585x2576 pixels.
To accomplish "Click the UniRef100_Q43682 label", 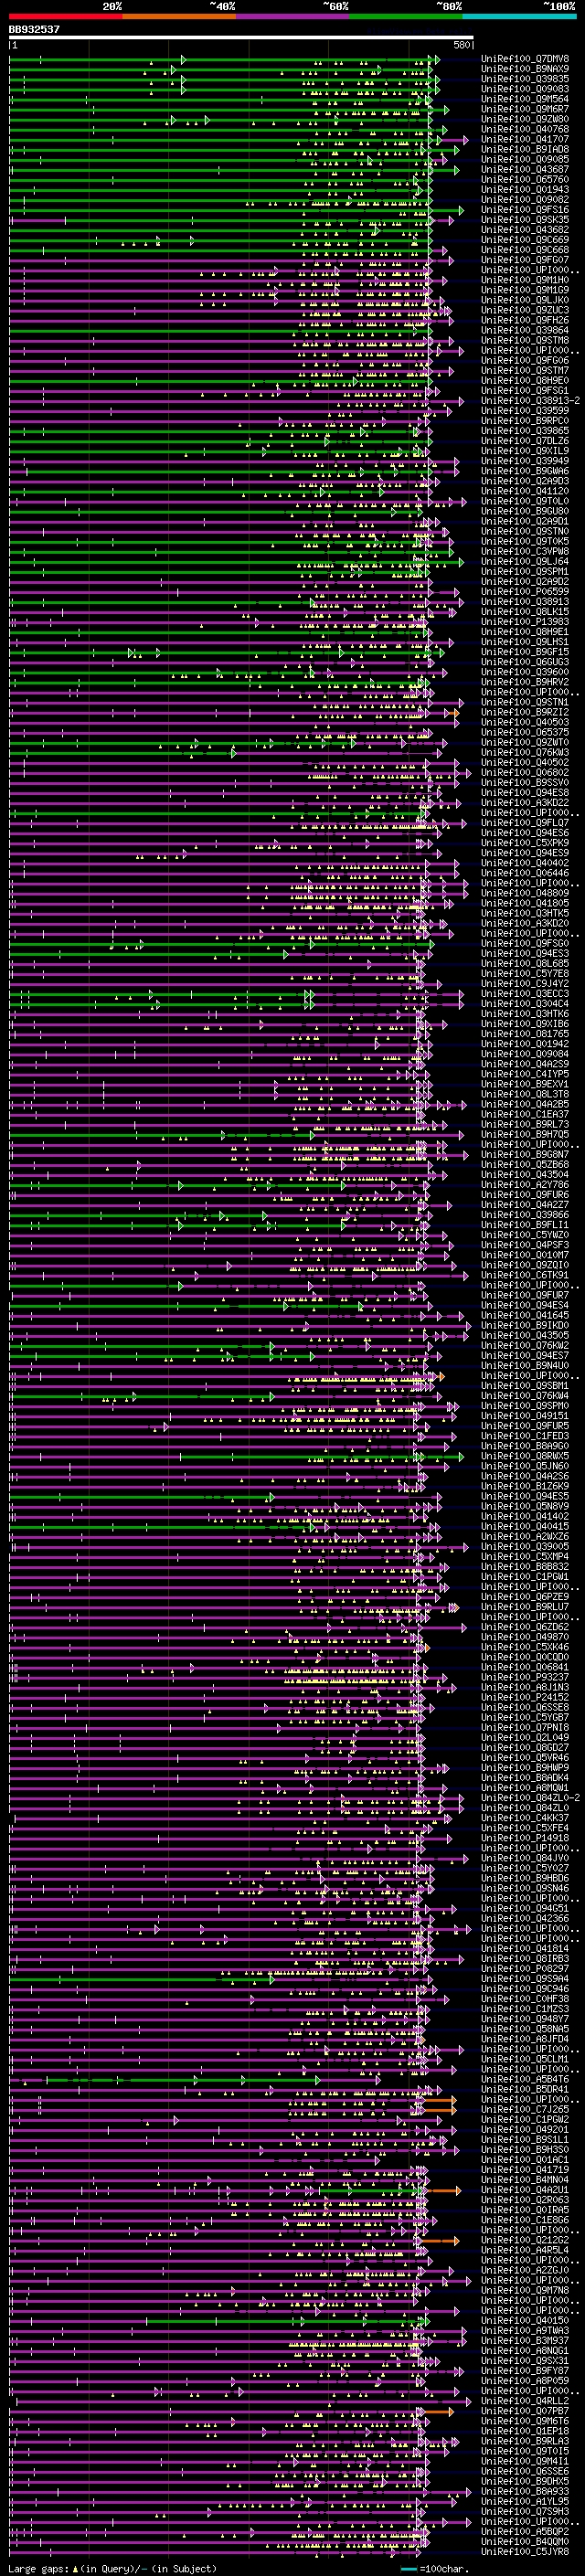I will (525, 229).
